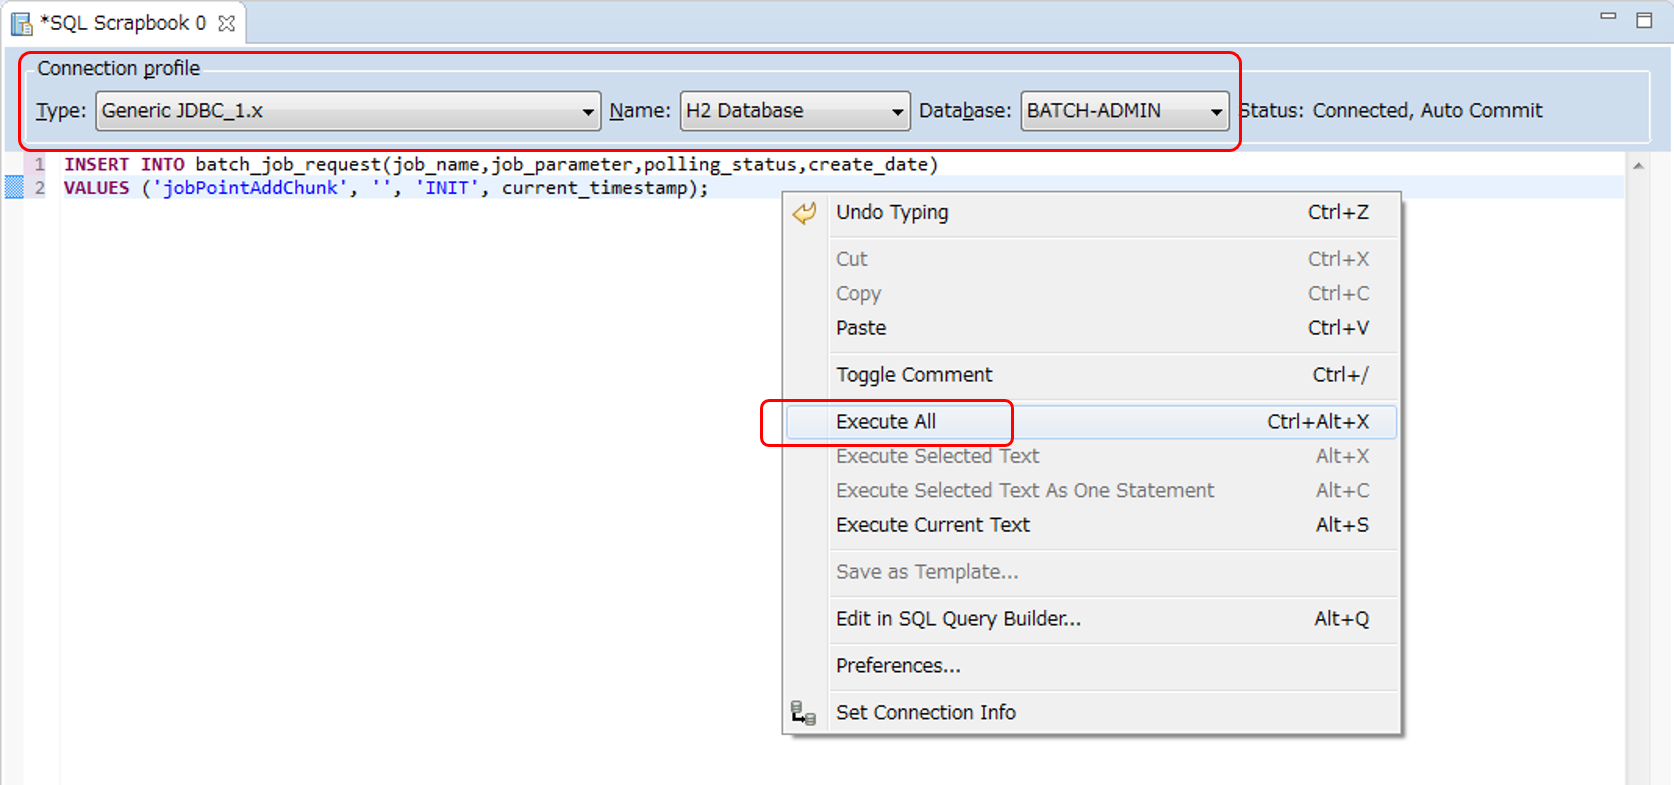
Task: Click the 'INIT' string literal
Action: pos(447,188)
